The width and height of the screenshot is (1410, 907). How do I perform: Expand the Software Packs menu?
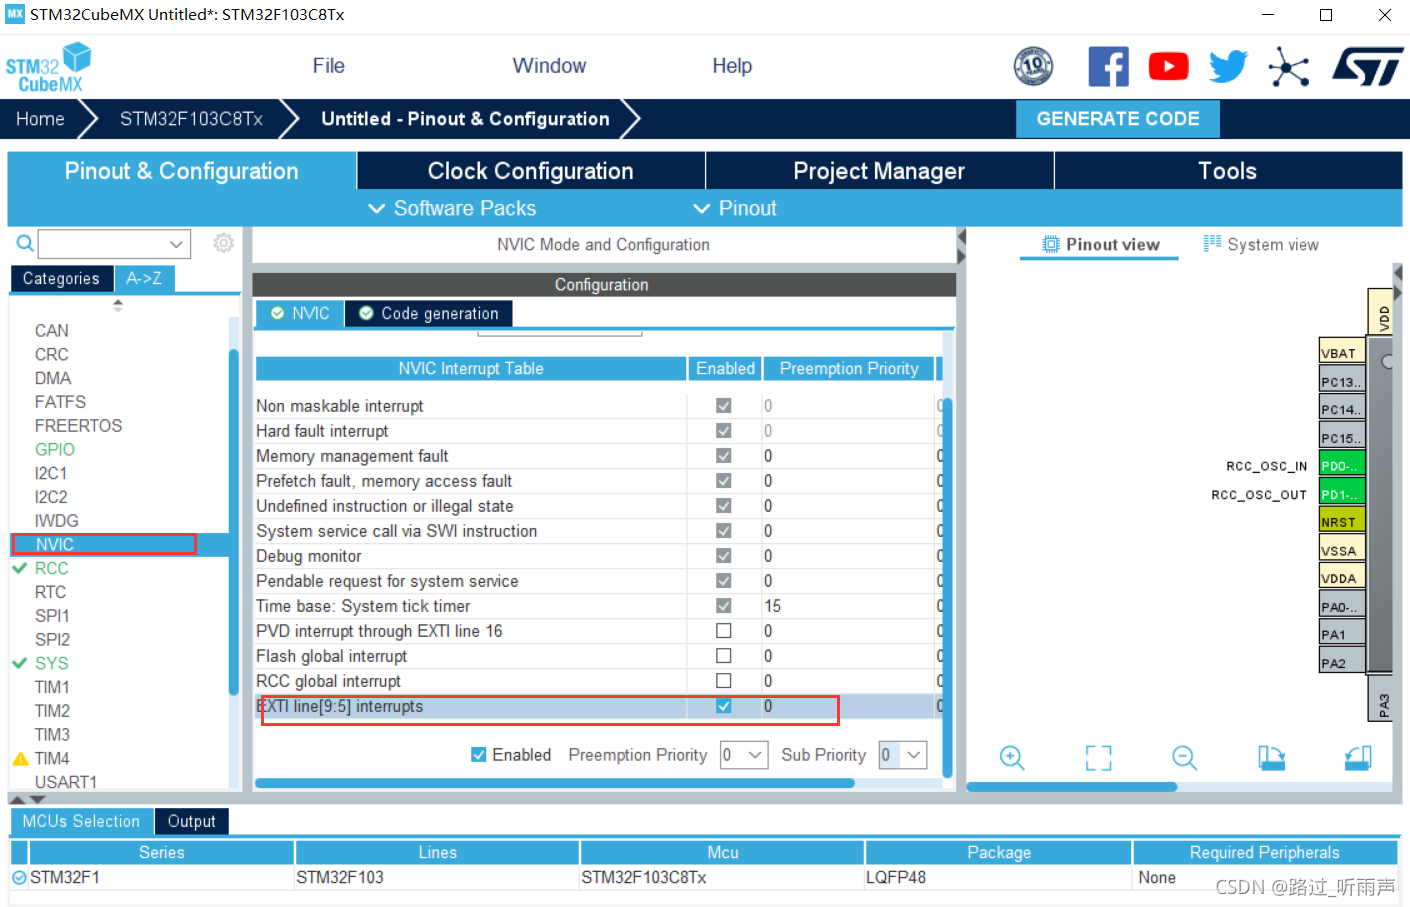click(453, 208)
